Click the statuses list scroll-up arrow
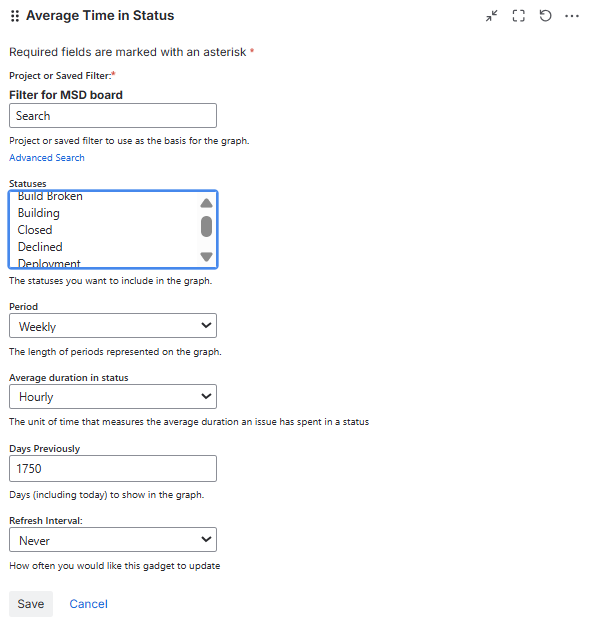Image resolution: width=589 pixels, height=630 pixels. (206, 203)
